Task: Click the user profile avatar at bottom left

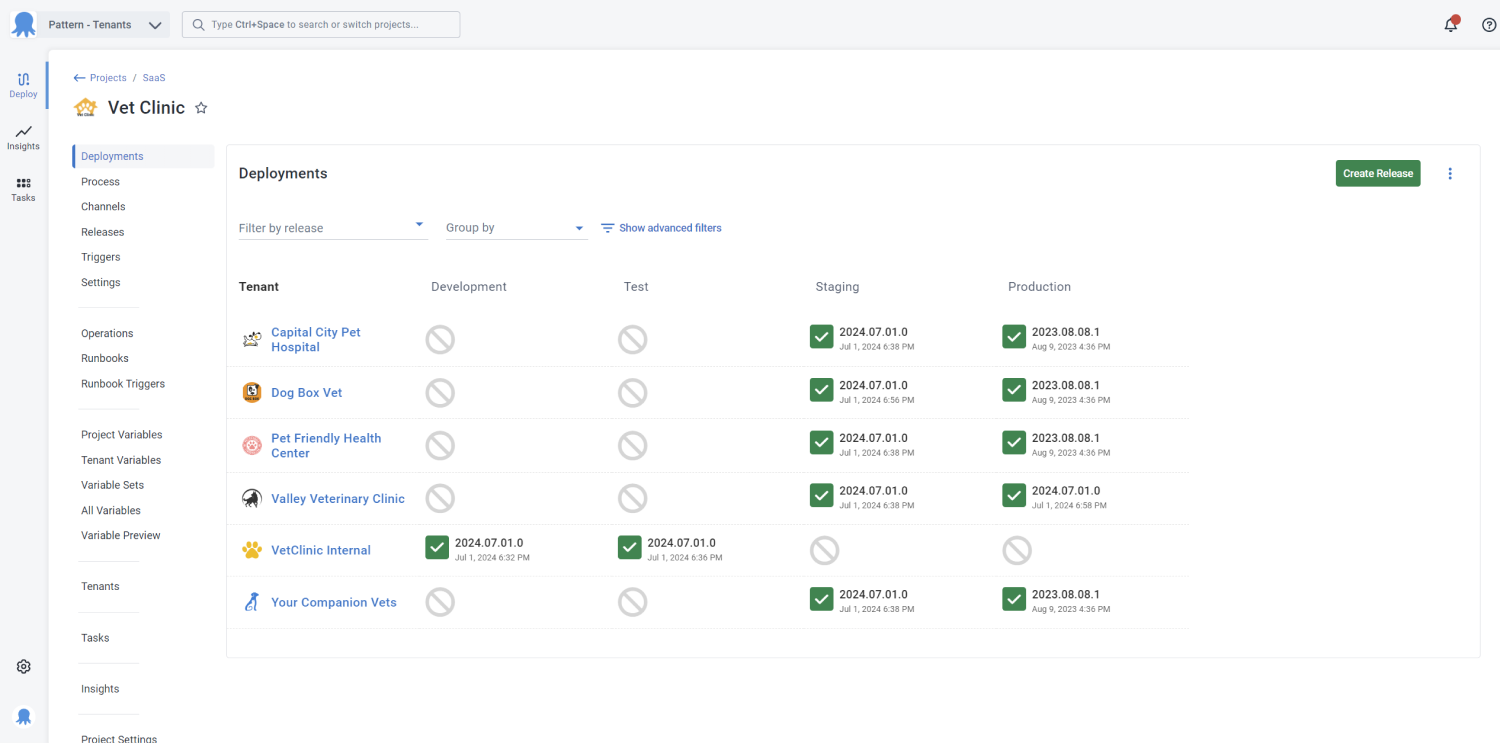Action: point(24,716)
